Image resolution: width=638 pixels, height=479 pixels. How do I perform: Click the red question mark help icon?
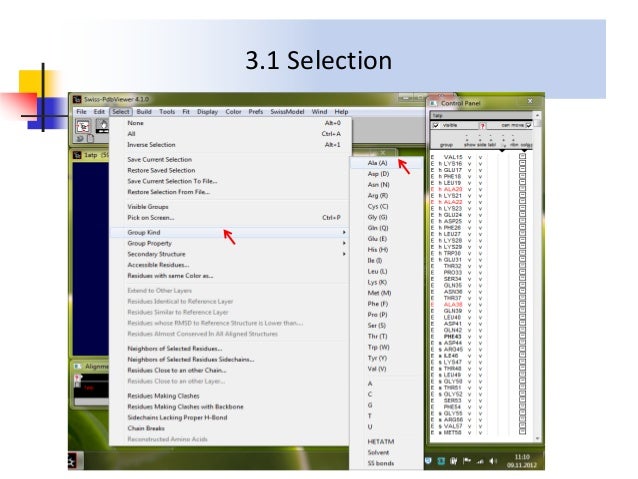pos(483,126)
